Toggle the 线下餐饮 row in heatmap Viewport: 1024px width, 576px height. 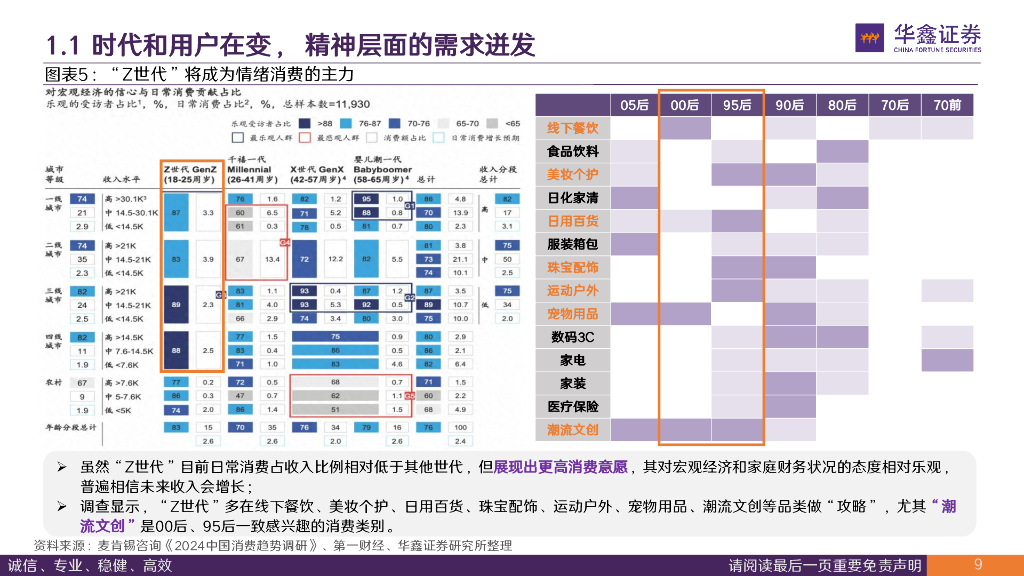(x=573, y=128)
